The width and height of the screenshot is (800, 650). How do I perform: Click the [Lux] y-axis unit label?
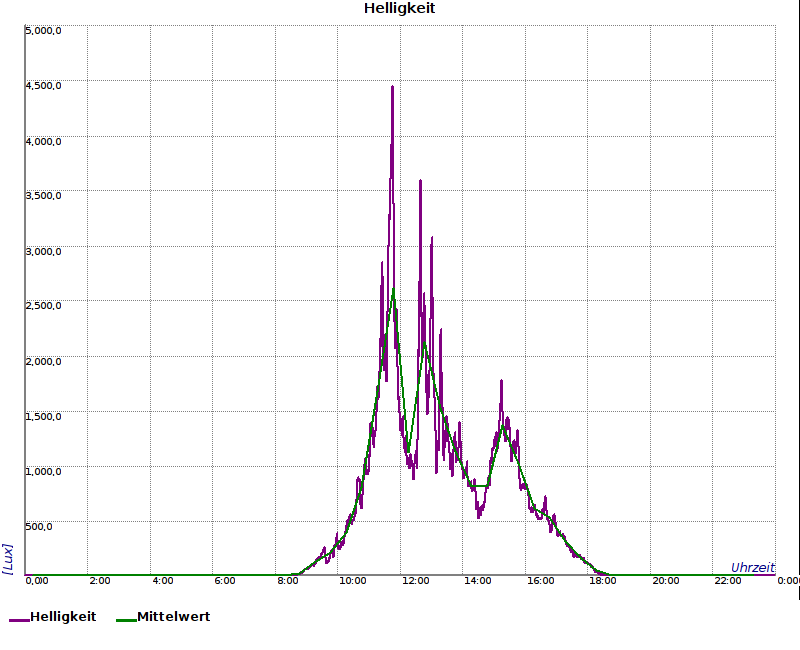[8, 559]
